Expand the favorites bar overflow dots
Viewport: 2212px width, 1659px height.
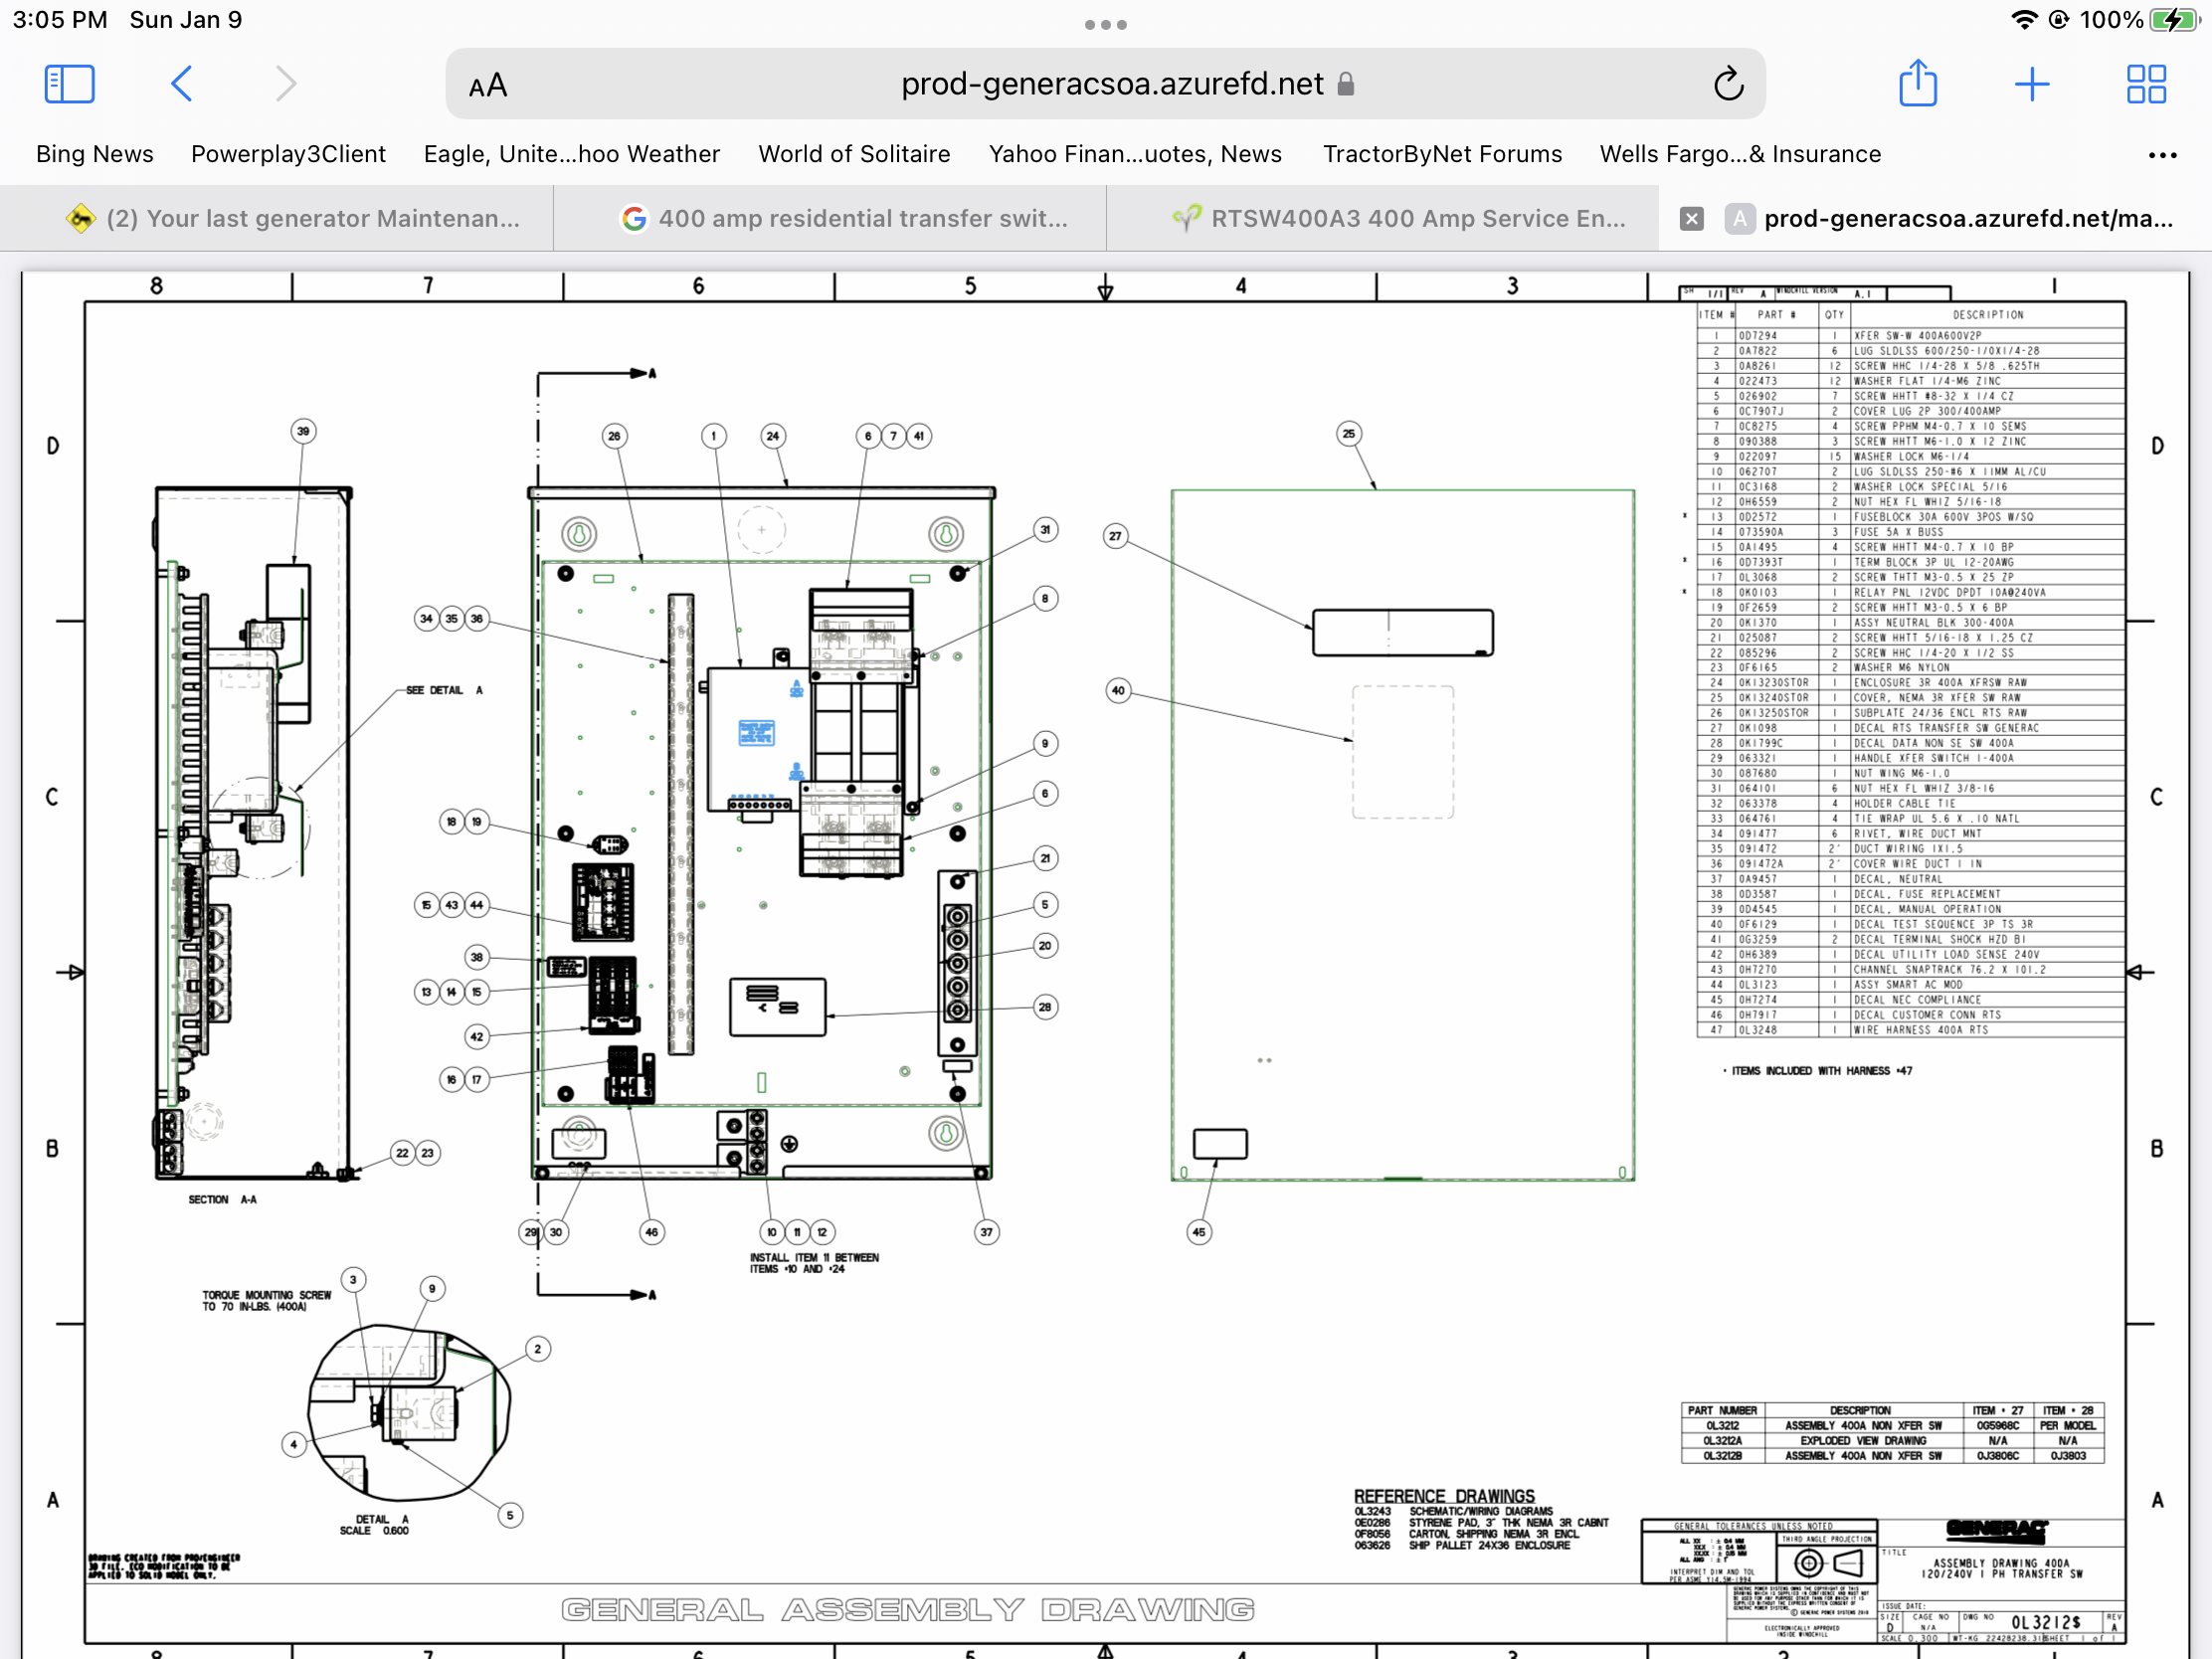pyautogui.click(x=2162, y=155)
